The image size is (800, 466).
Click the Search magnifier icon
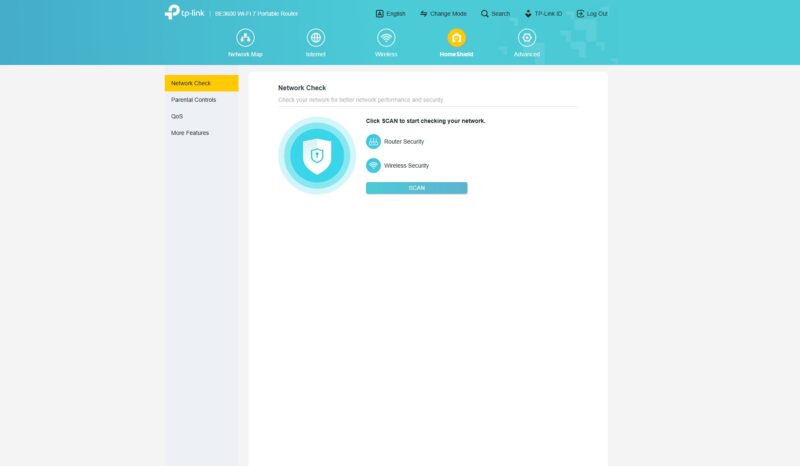point(484,14)
